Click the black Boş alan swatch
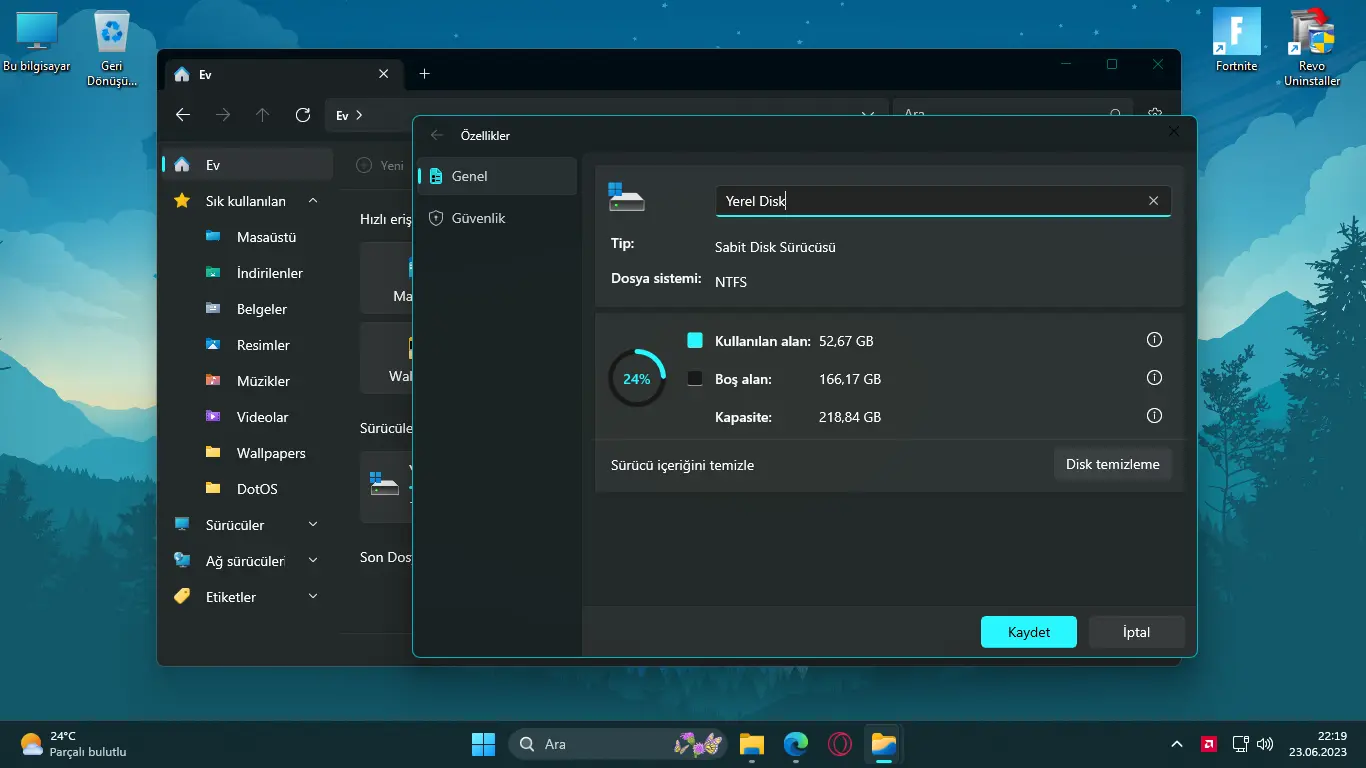 click(x=695, y=379)
